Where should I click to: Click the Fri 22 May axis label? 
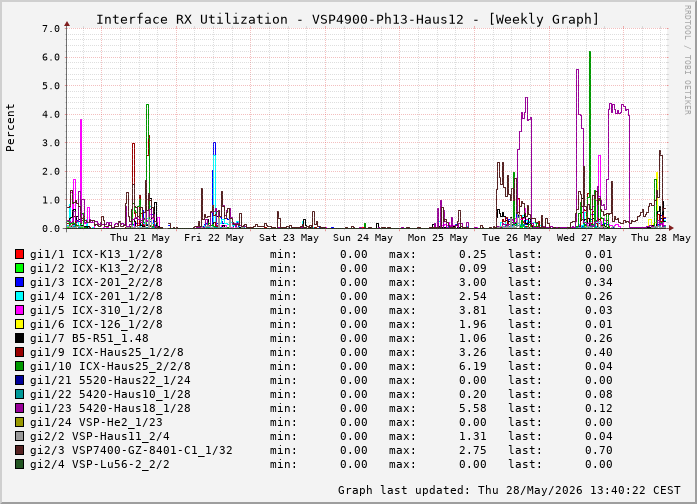click(x=214, y=238)
